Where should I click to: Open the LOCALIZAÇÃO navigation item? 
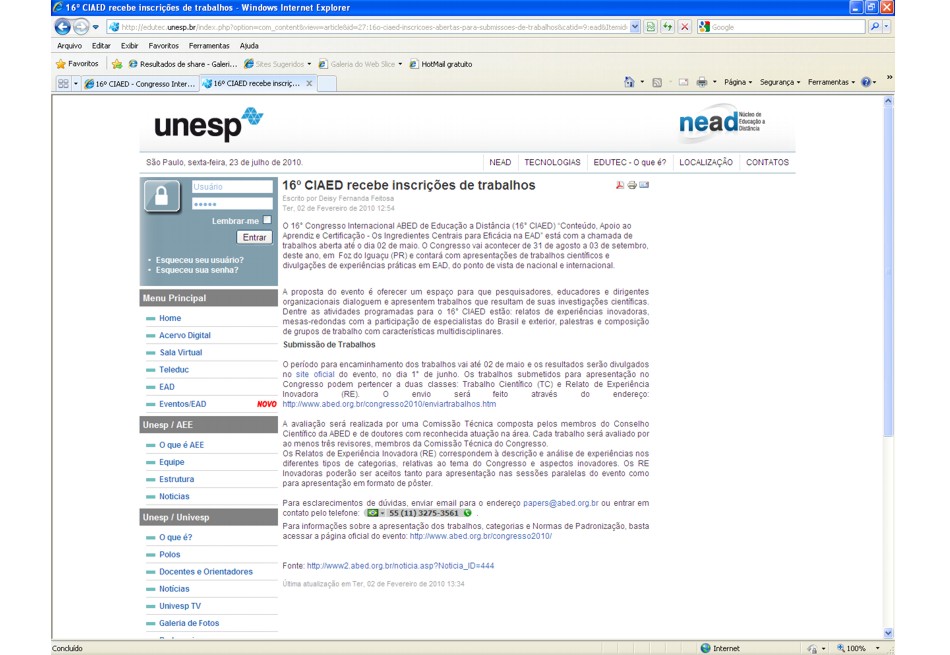[x=706, y=162]
